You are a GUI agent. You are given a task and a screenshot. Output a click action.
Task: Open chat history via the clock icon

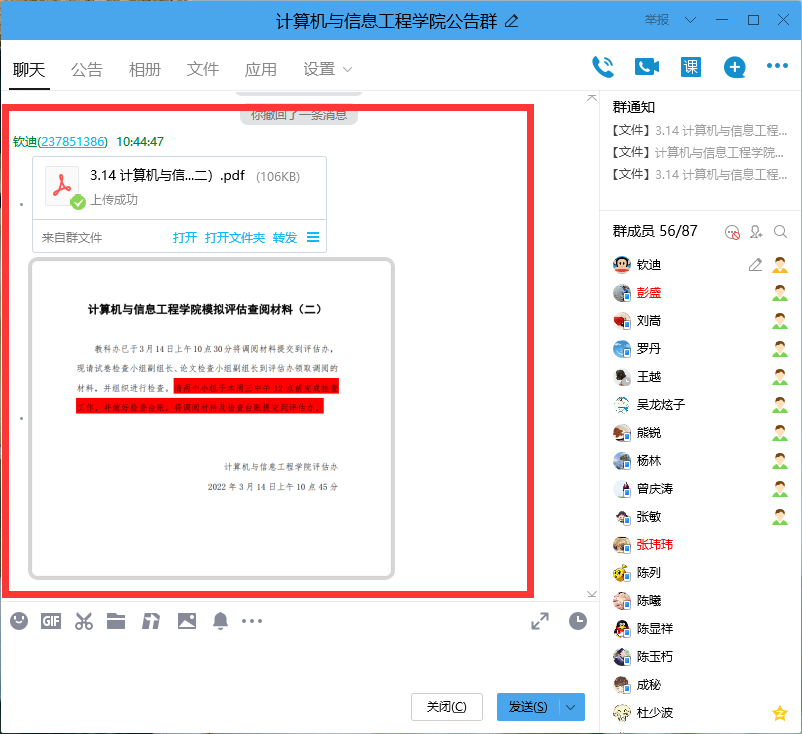tap(577, 620)
